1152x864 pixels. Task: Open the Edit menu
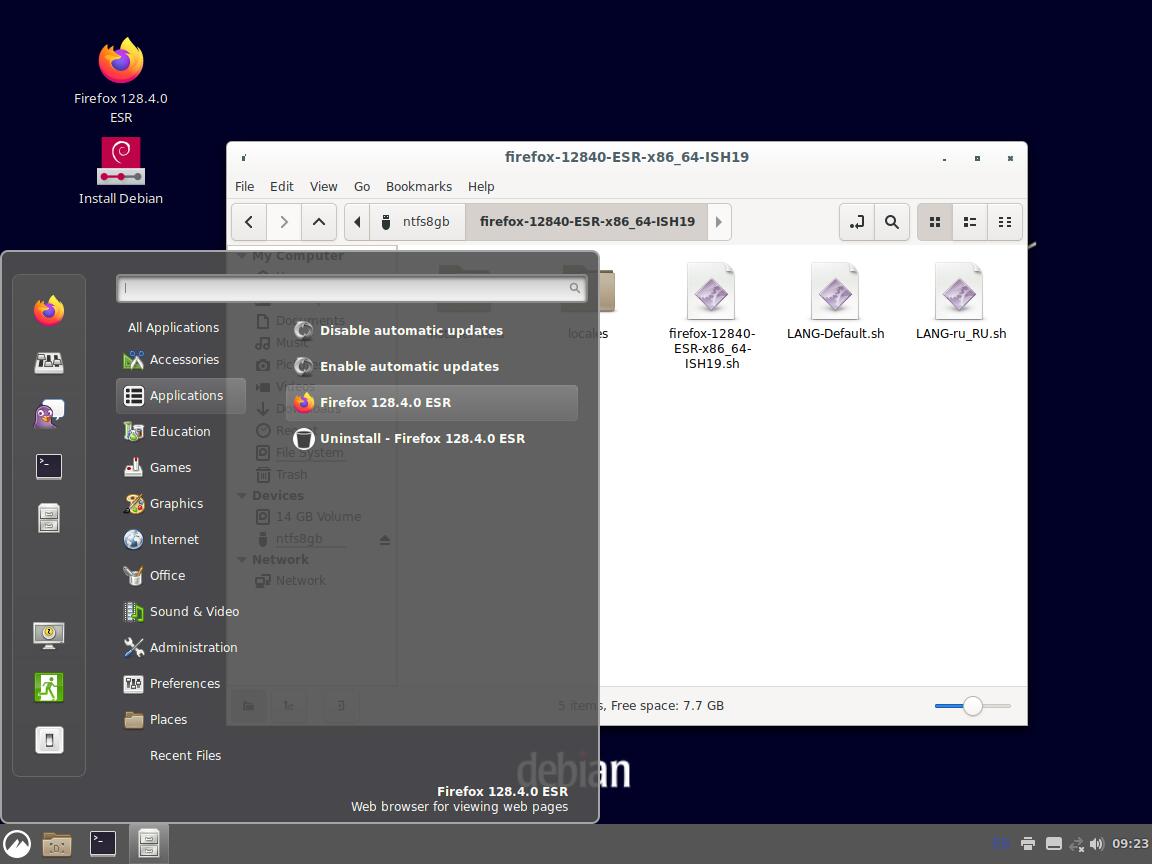(281, 187)
